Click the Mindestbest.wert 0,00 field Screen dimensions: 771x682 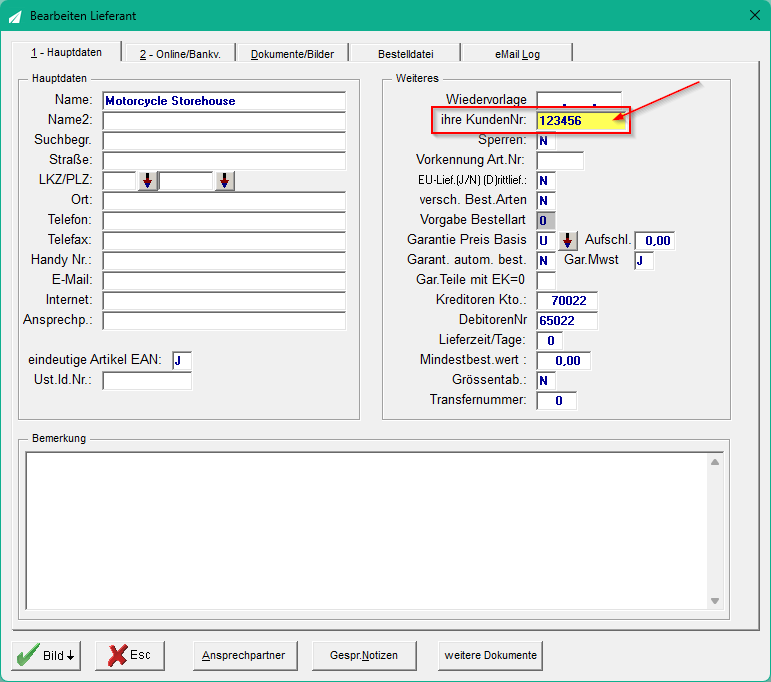tap(563, 361)
